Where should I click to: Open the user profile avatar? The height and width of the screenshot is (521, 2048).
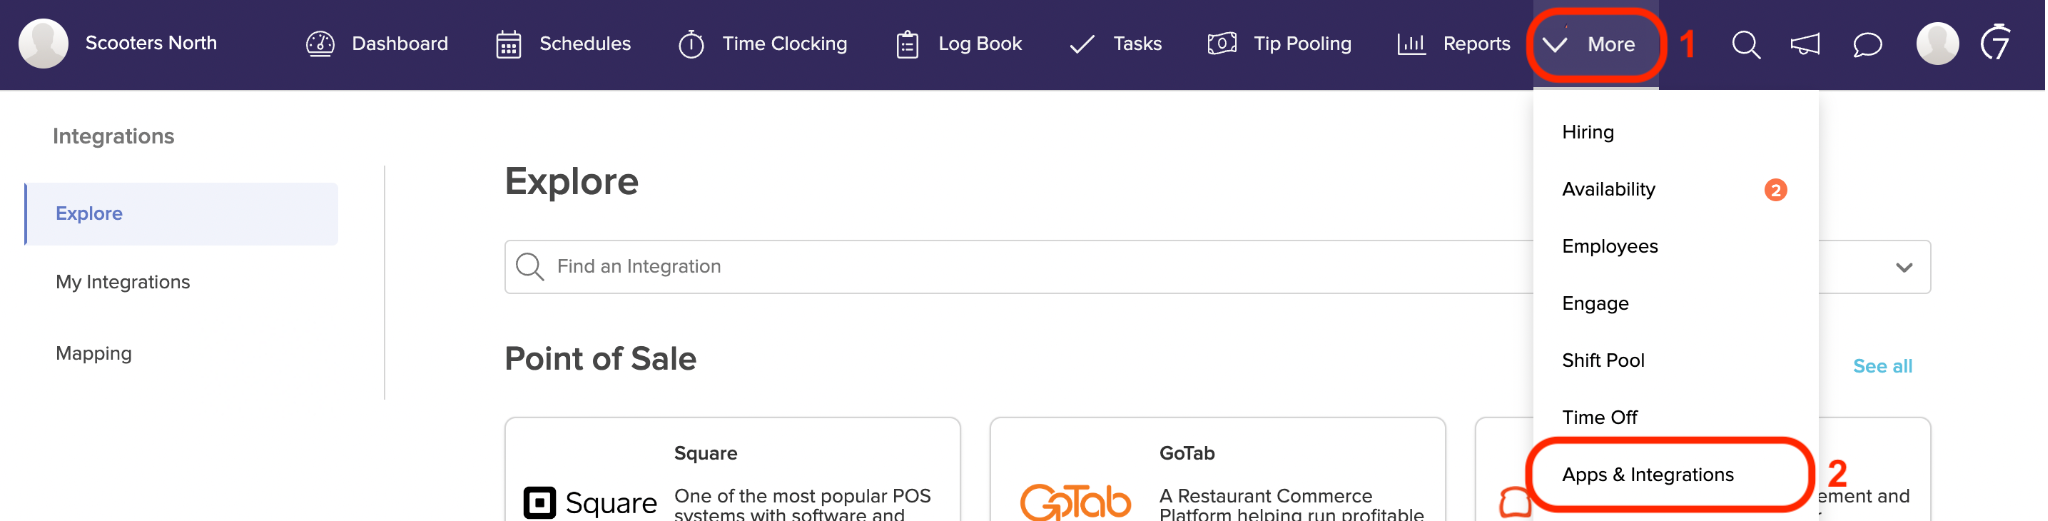click(1937, 44)
